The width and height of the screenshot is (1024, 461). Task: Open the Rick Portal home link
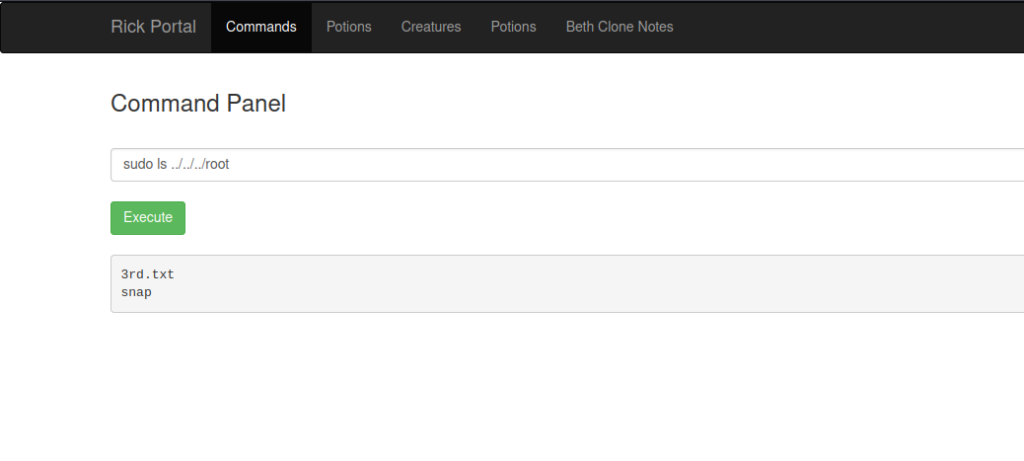[153, 27]
